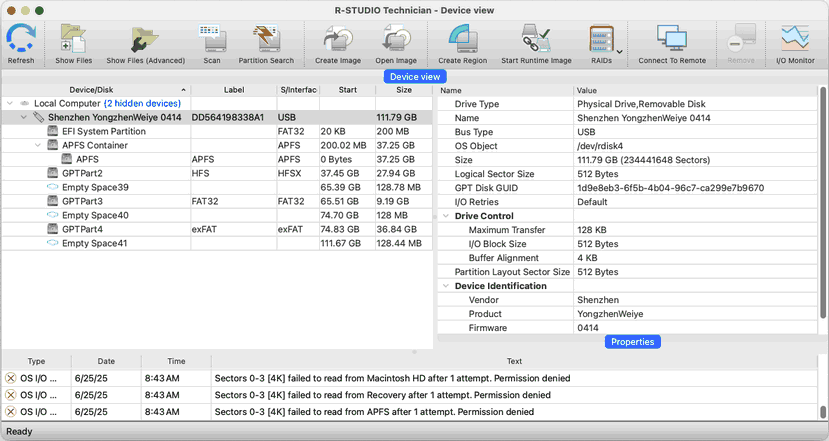Click the Create Image icon
The width and height of the screenshot is (829, 441).
[x=338, y=39]
